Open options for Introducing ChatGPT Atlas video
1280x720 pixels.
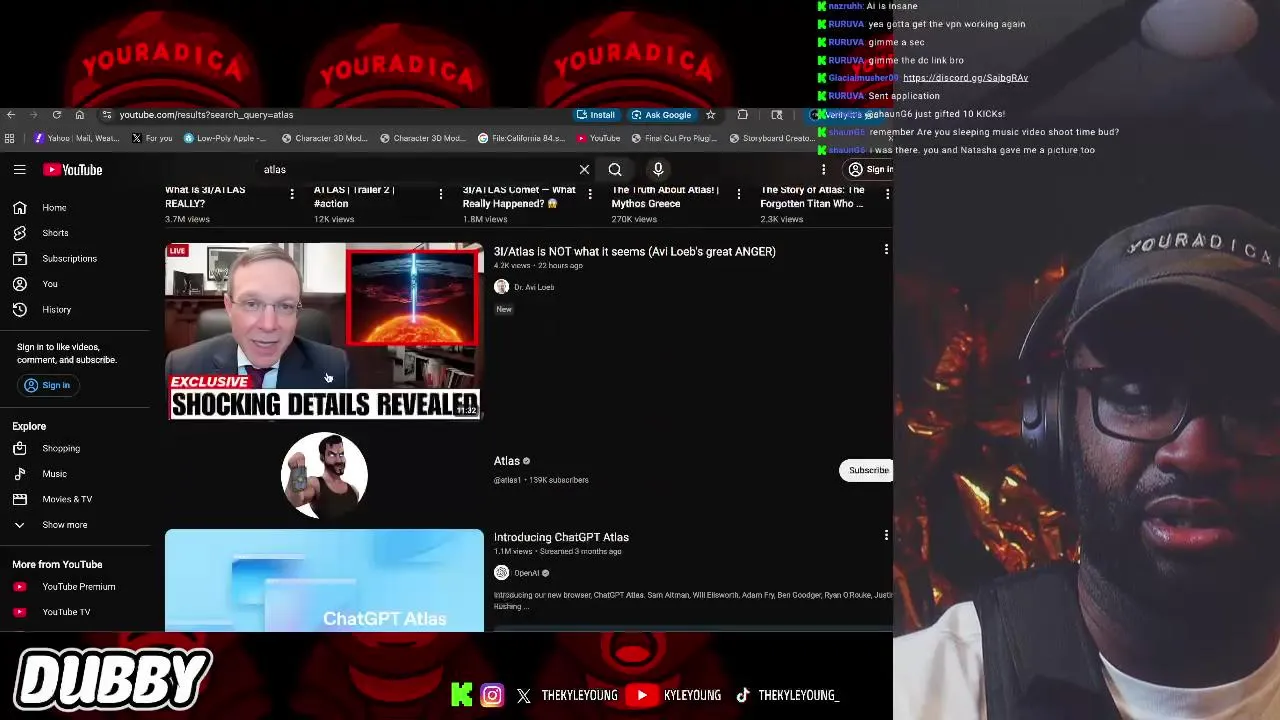[886, 536]
